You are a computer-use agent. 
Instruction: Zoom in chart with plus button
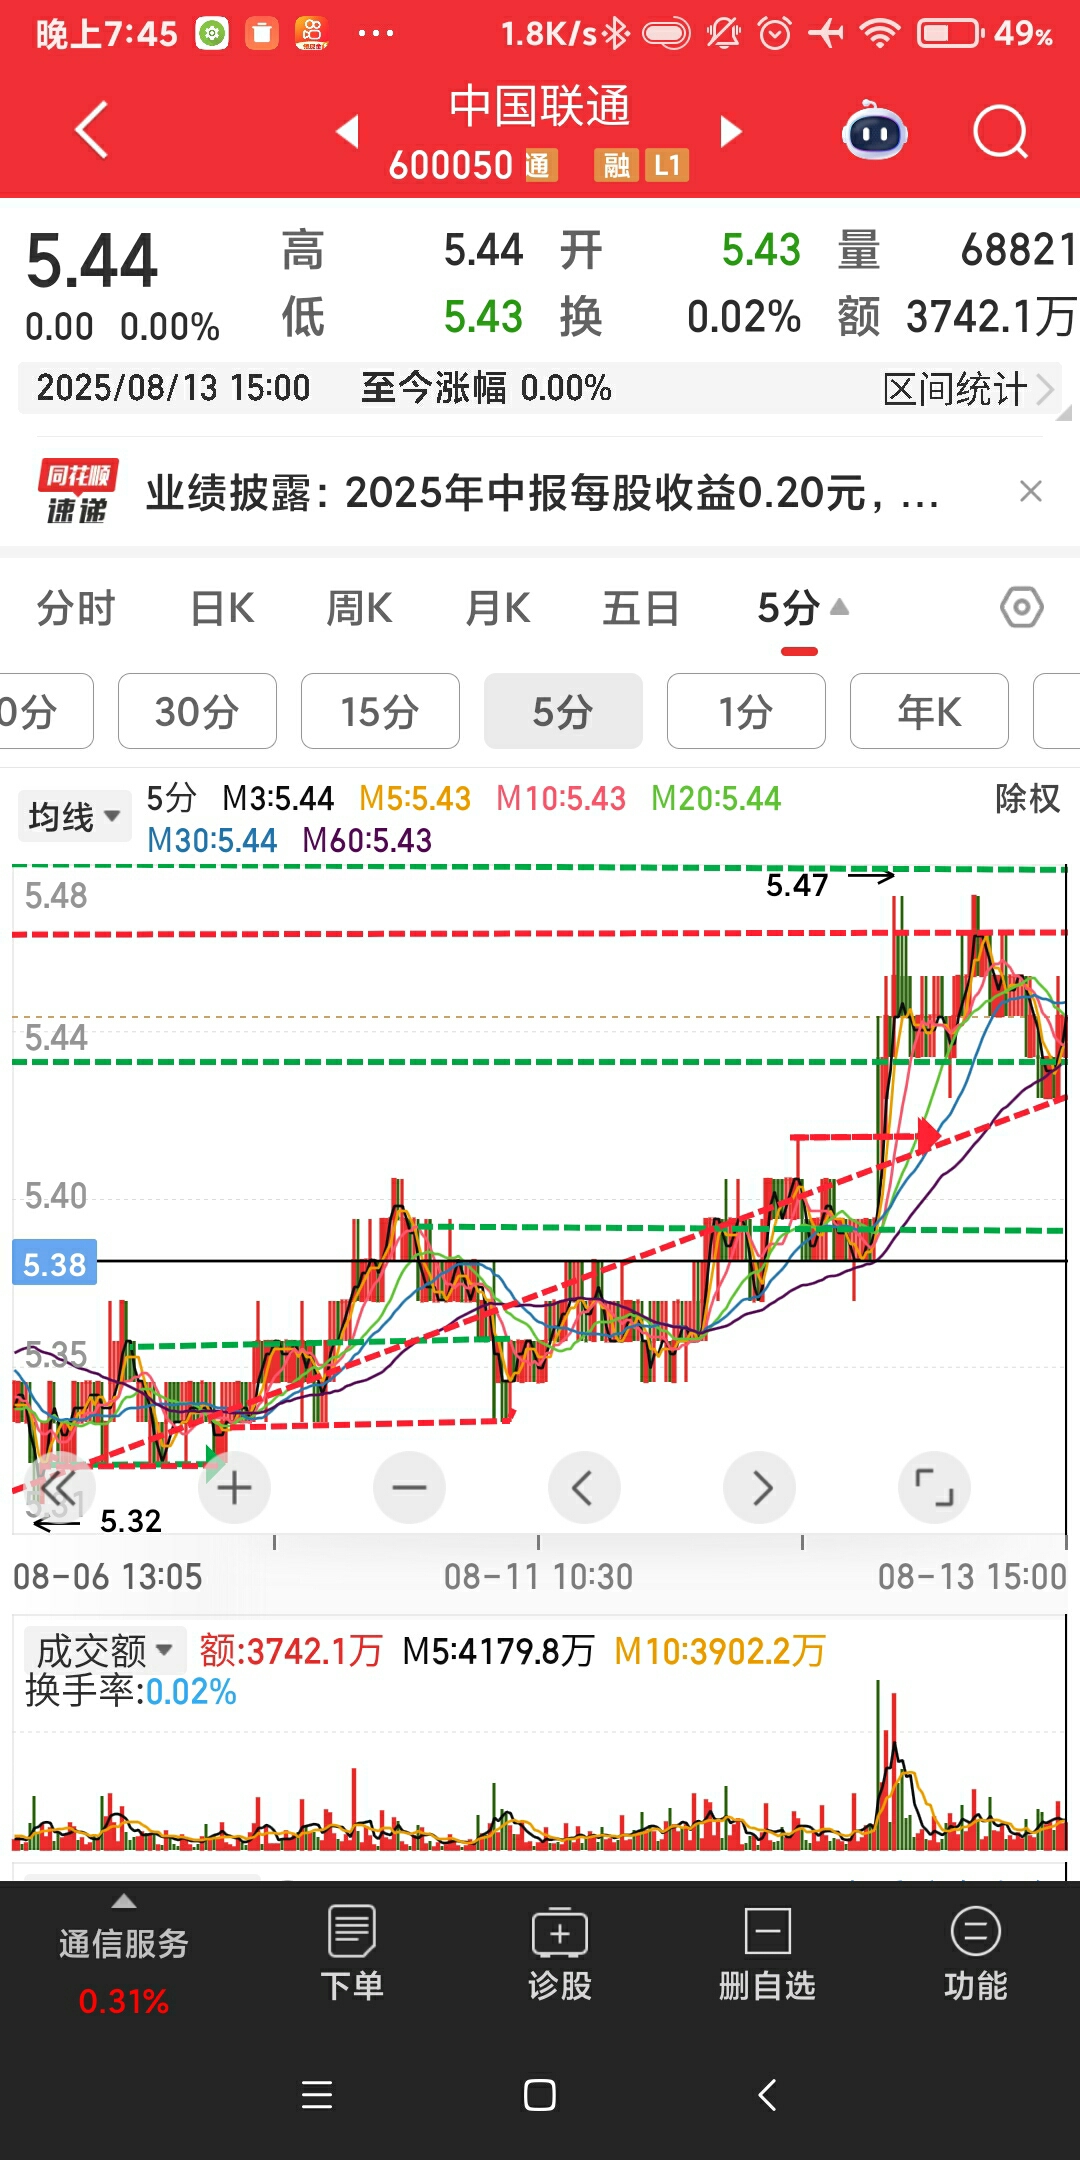(234, 1488)
